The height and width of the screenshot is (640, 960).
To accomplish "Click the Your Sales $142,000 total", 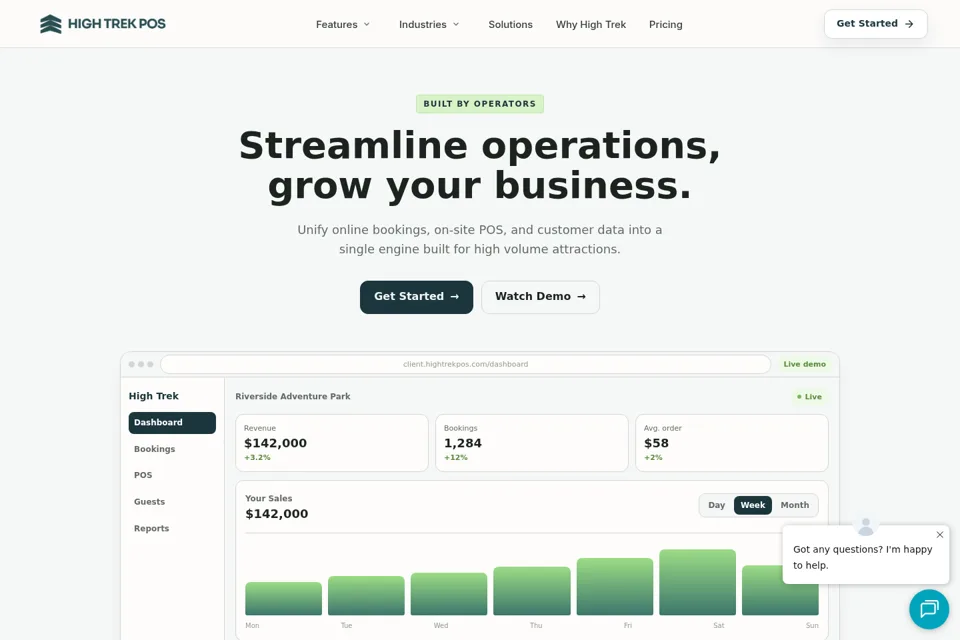I will 277,514.
